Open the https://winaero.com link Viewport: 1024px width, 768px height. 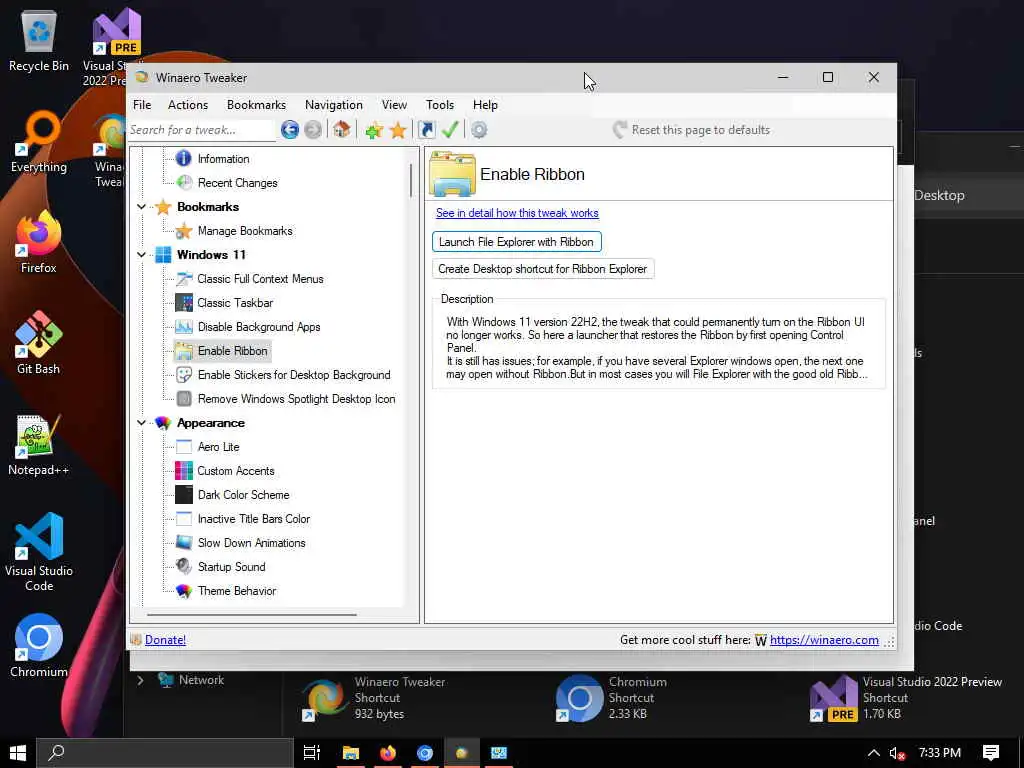pyautogui.click(x=824, y=640)
